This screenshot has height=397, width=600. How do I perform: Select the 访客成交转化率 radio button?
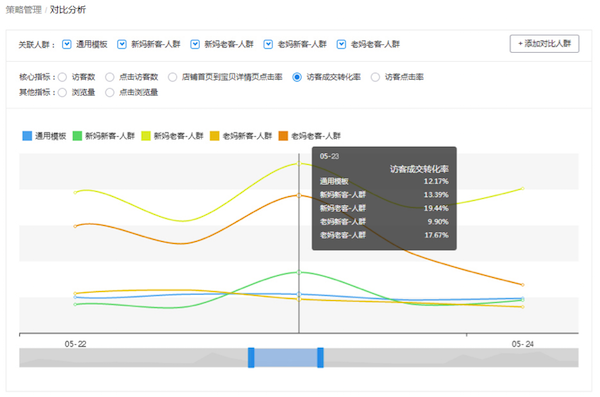click(x=297, y=77)
